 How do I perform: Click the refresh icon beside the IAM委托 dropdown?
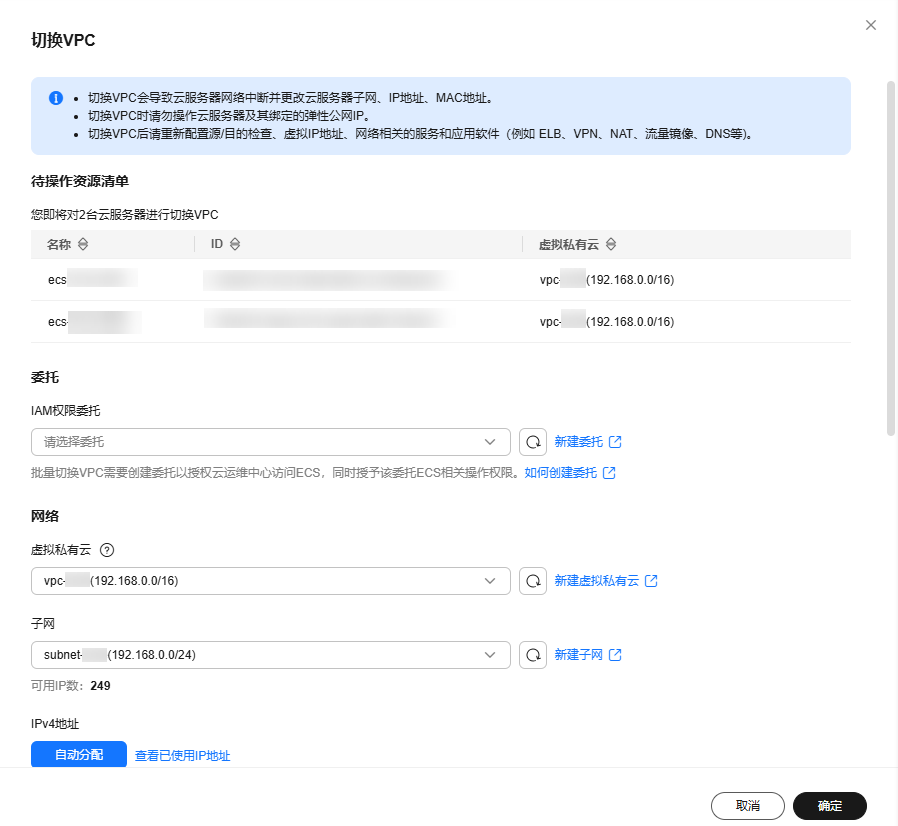532,441
